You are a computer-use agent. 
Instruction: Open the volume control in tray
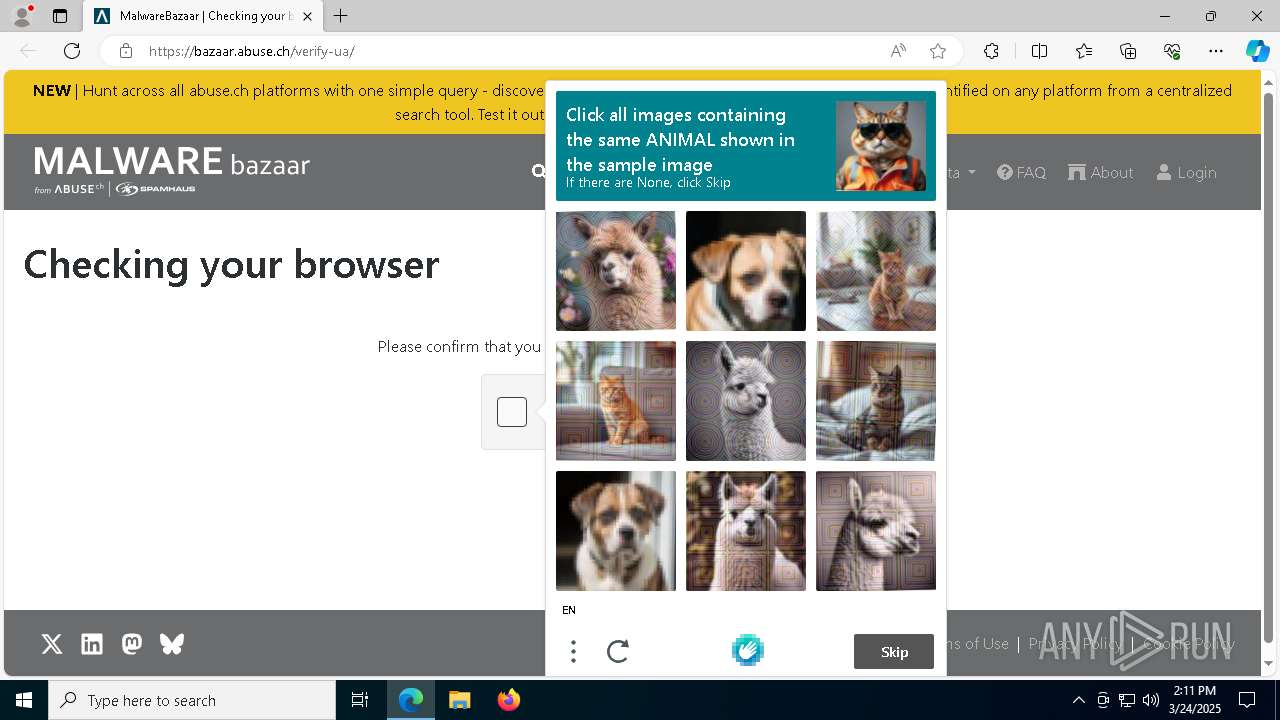(x=1151, y=700)
